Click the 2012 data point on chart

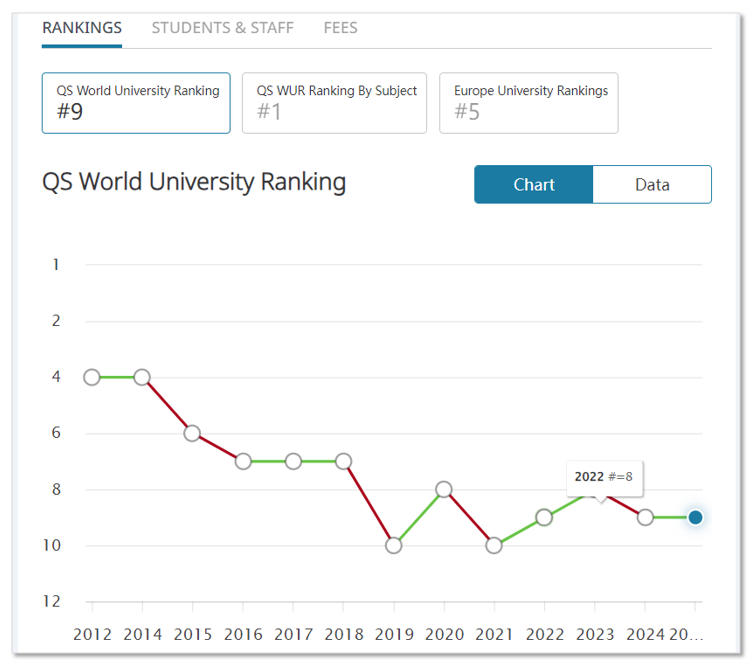pos(92,377)
